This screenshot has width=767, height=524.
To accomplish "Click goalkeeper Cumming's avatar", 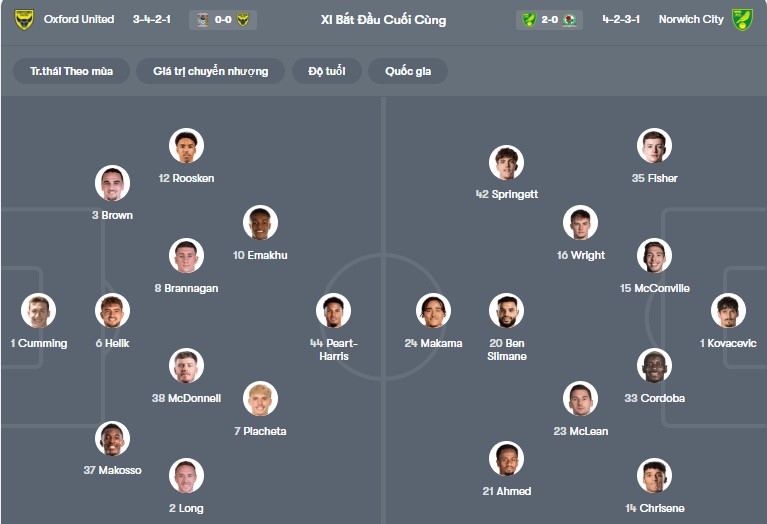I will pos(38,311).
